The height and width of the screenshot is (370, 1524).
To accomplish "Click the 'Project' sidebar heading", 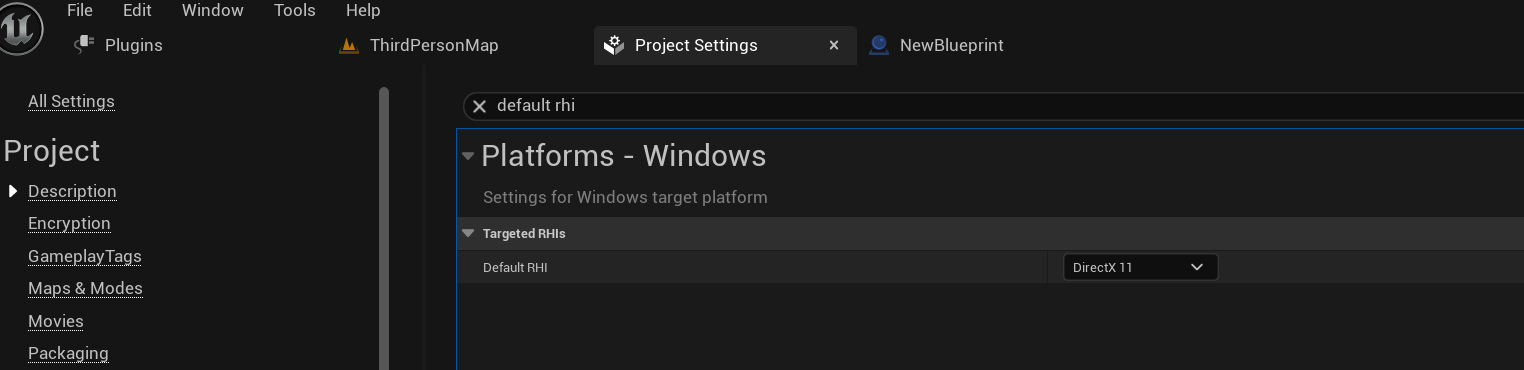I will coord(52,150).
